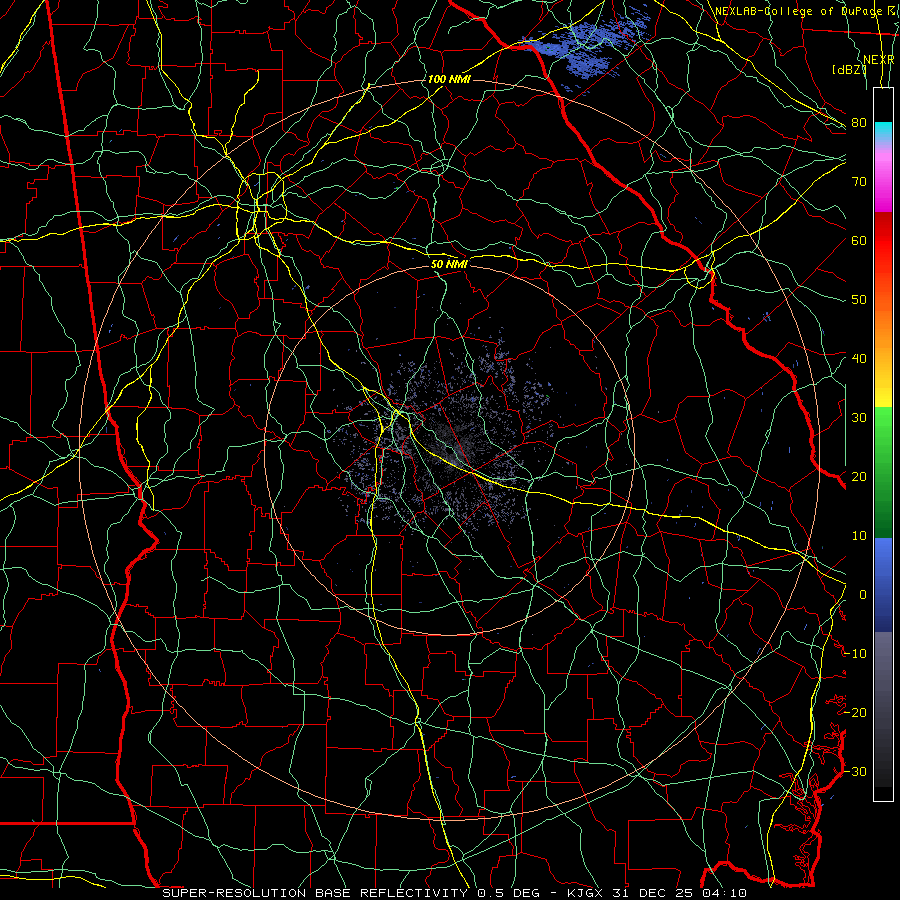Click the 10 value on the dBZ scale
This screenshot has width=900, height=900.
859,536
